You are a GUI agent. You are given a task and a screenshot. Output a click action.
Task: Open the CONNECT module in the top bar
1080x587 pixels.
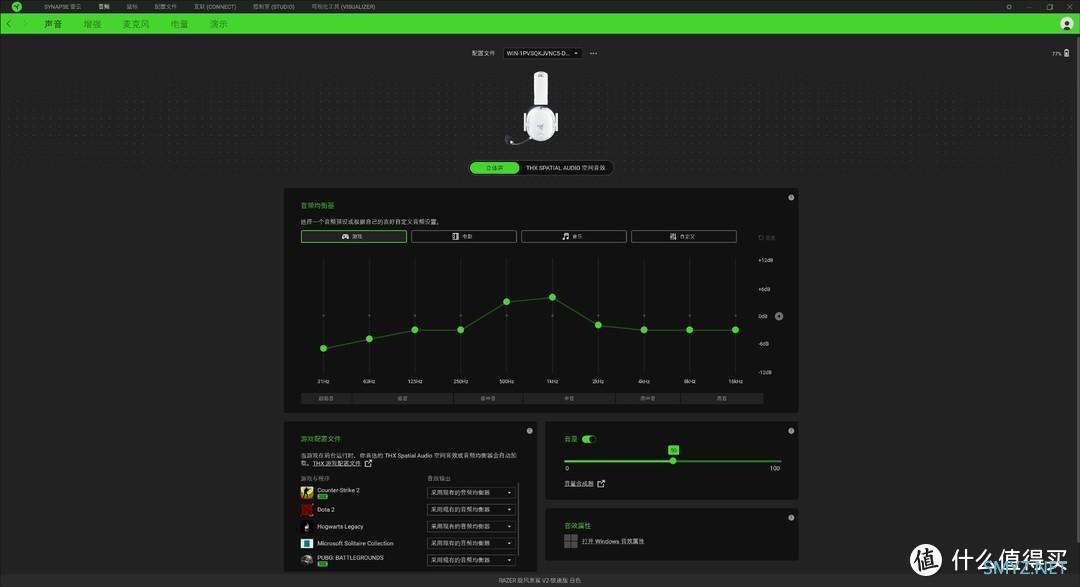pos(215,7)
